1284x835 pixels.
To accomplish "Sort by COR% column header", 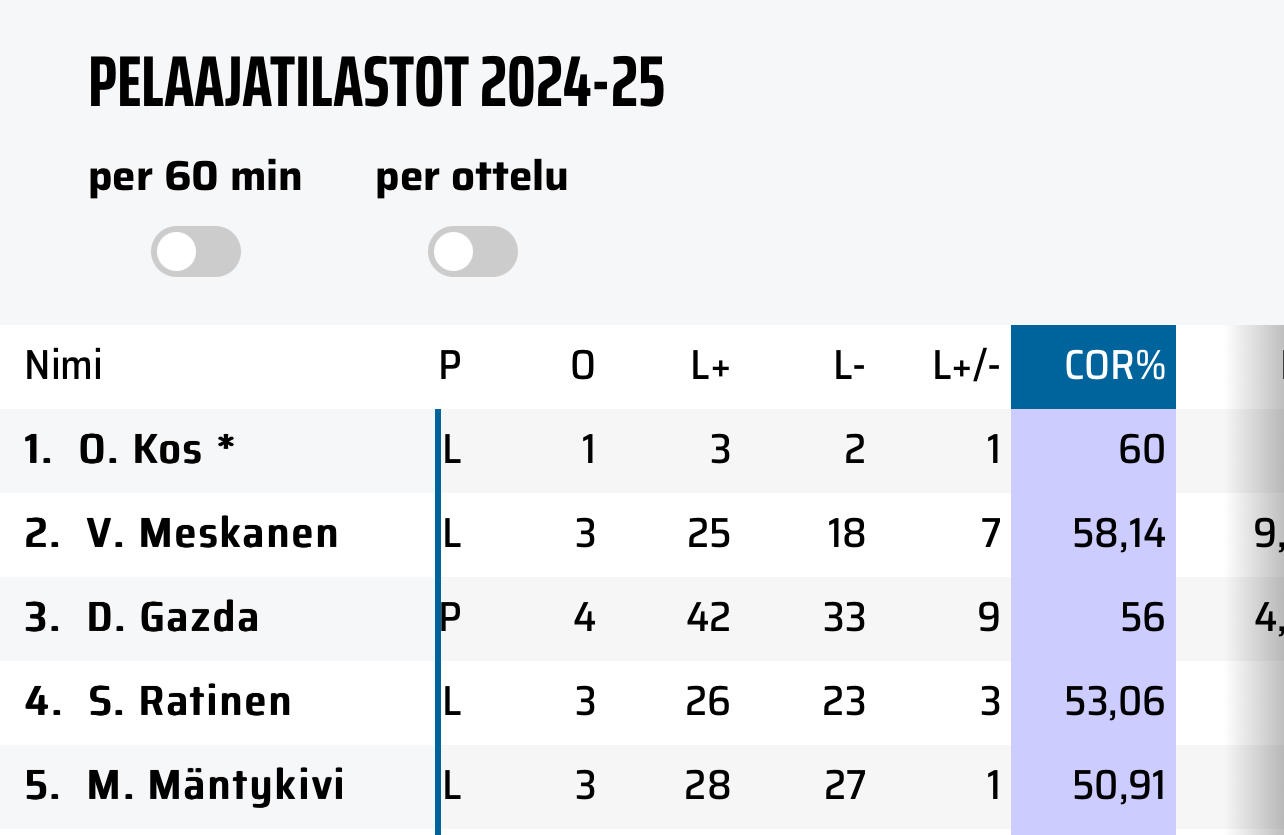I will 1115,367.
